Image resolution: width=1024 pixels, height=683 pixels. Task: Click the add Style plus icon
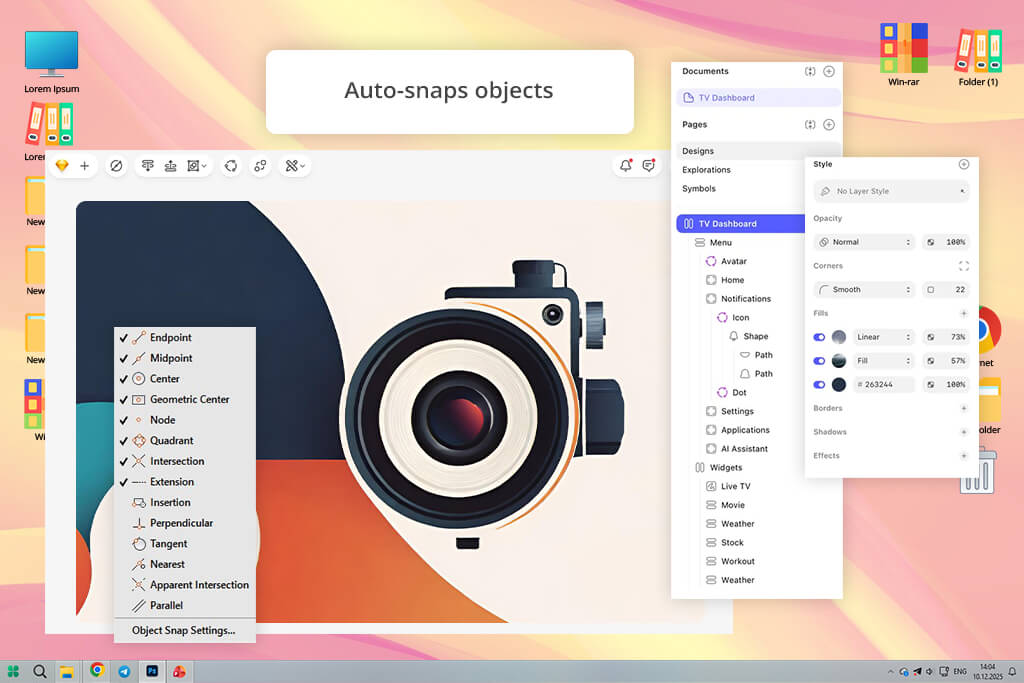963,164
